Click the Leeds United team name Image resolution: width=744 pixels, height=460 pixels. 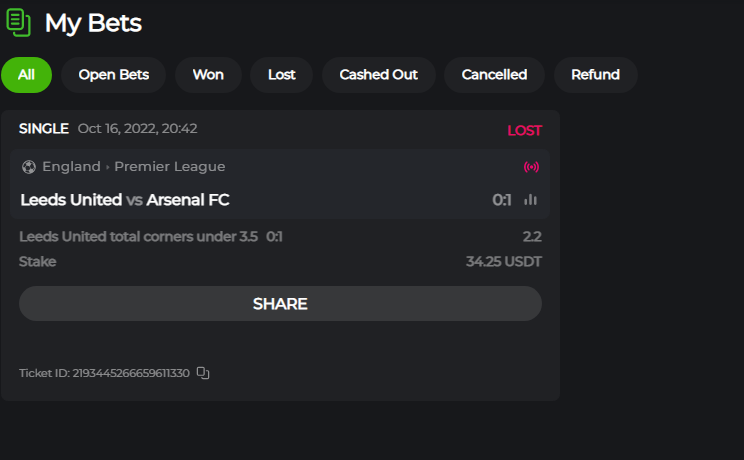point(71,200)
